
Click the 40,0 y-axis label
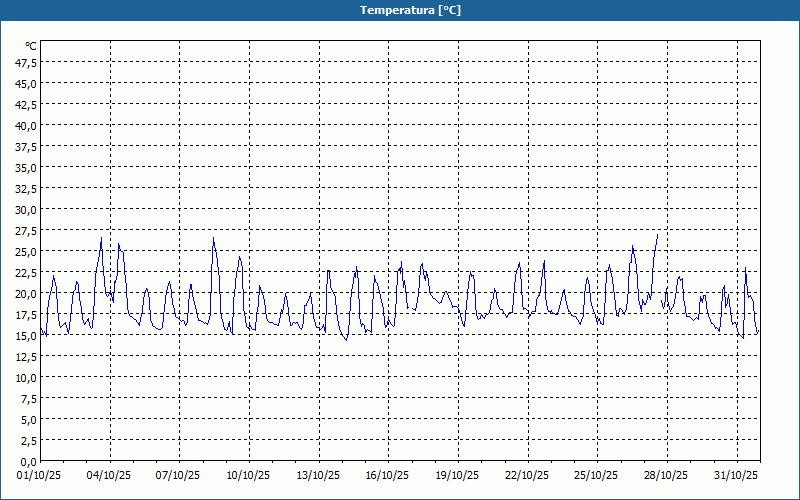coord(26,125)
